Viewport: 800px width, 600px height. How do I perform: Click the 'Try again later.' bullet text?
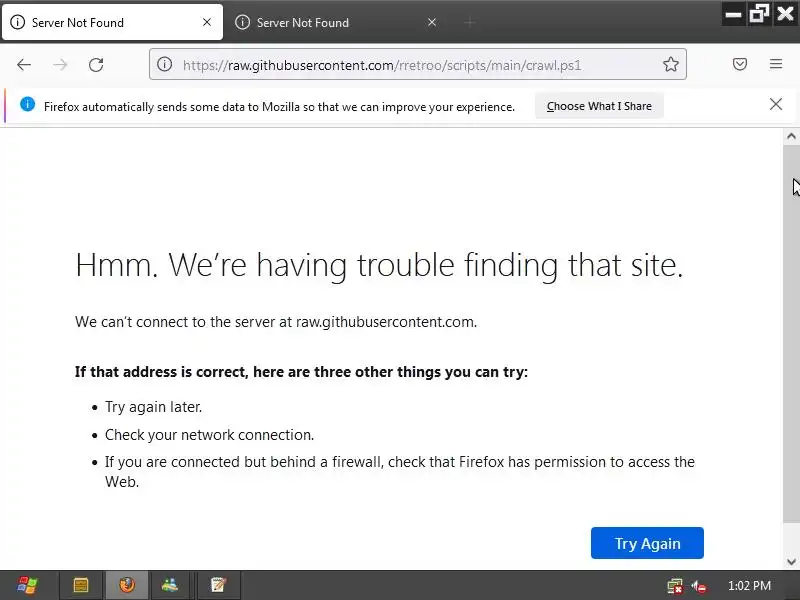click(154, 407)
